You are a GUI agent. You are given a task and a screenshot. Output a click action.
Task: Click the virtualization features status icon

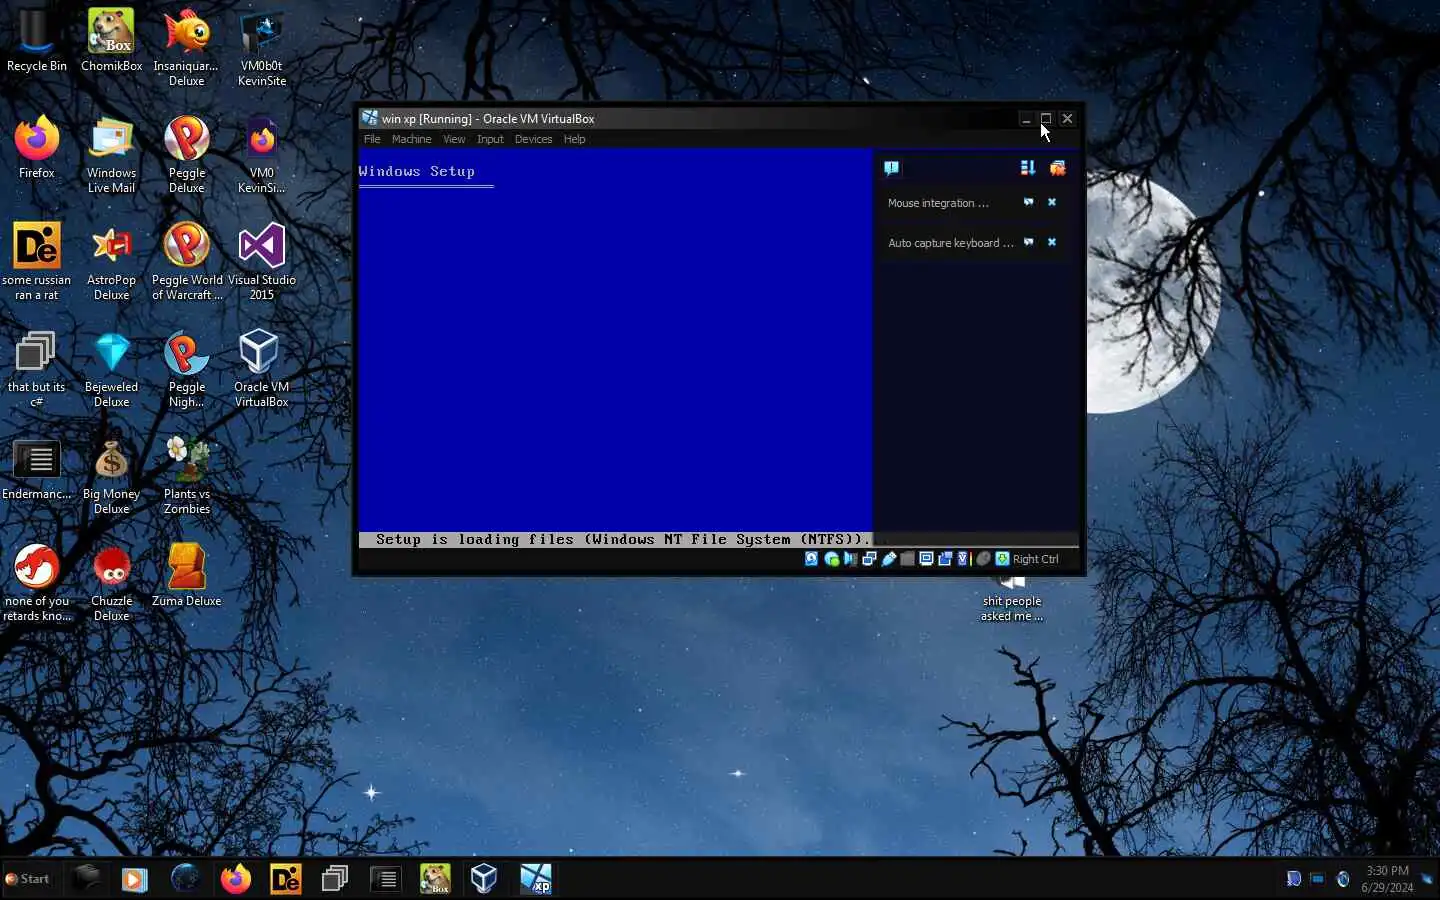963,559
